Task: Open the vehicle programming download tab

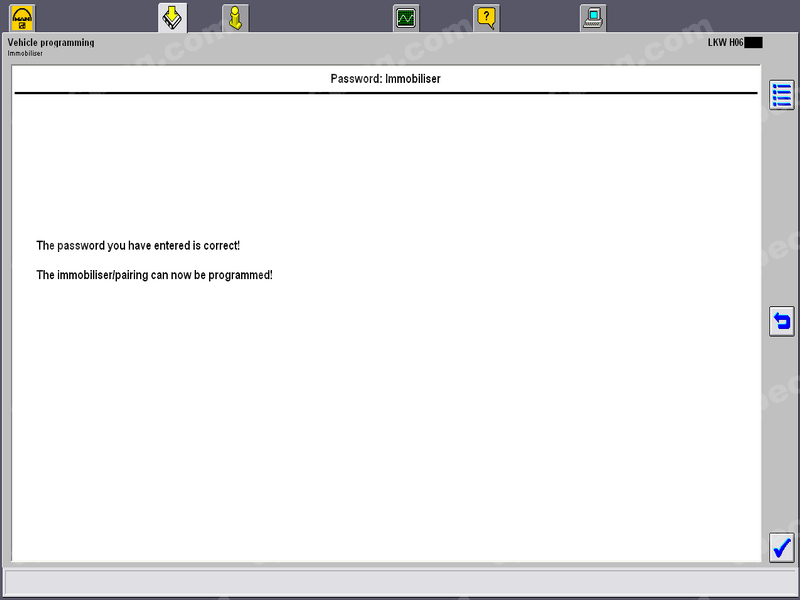Action: point(172,17)
